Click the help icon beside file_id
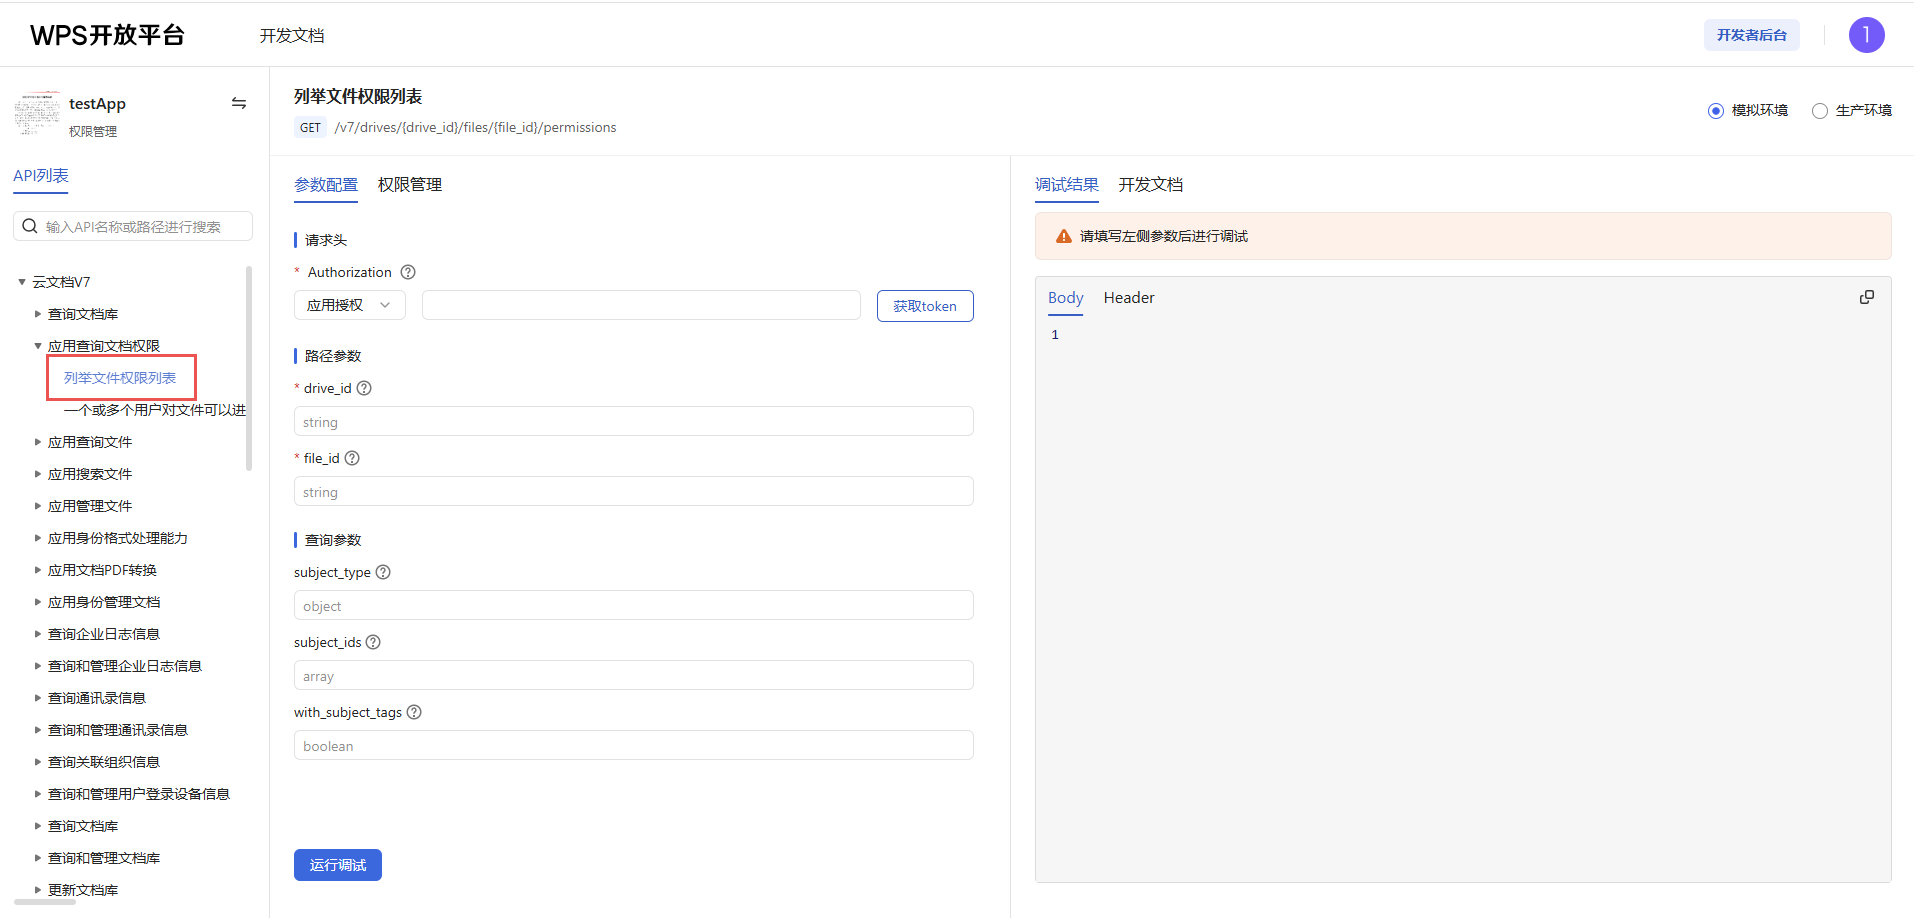The width and height of the screenshot is (1914, 918). tap(352, 458)
